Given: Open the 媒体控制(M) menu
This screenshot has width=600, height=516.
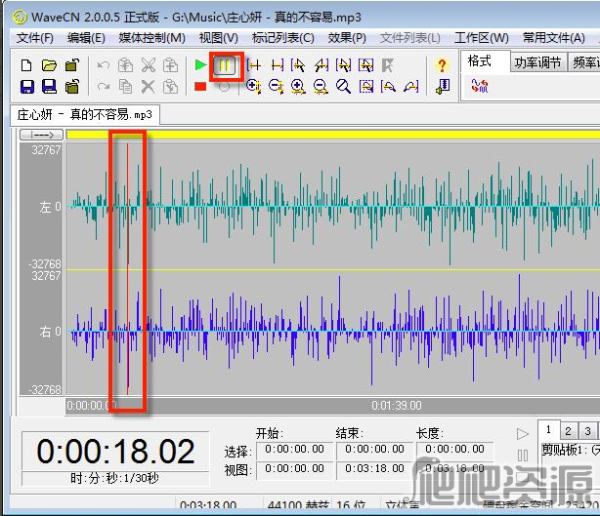Looking at the screenshot, I should coord(152,38).
